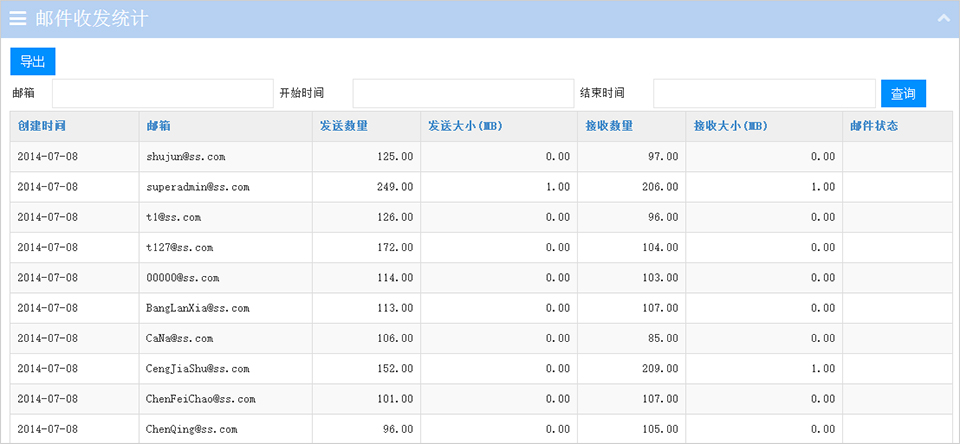Sort by 创建时间 column header
The width and height of the screenshot is (960, 444).
[41, 126]
